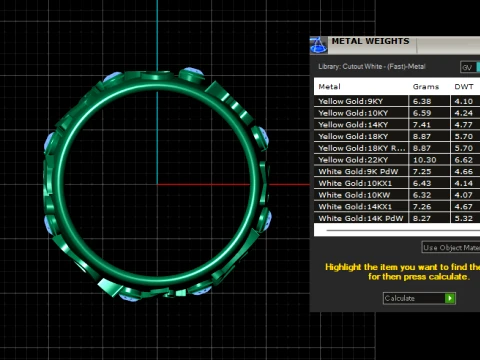This screenshot has width=480, height=360.
Task: Select the White Gold:10KW row
Action: (397, 195)
